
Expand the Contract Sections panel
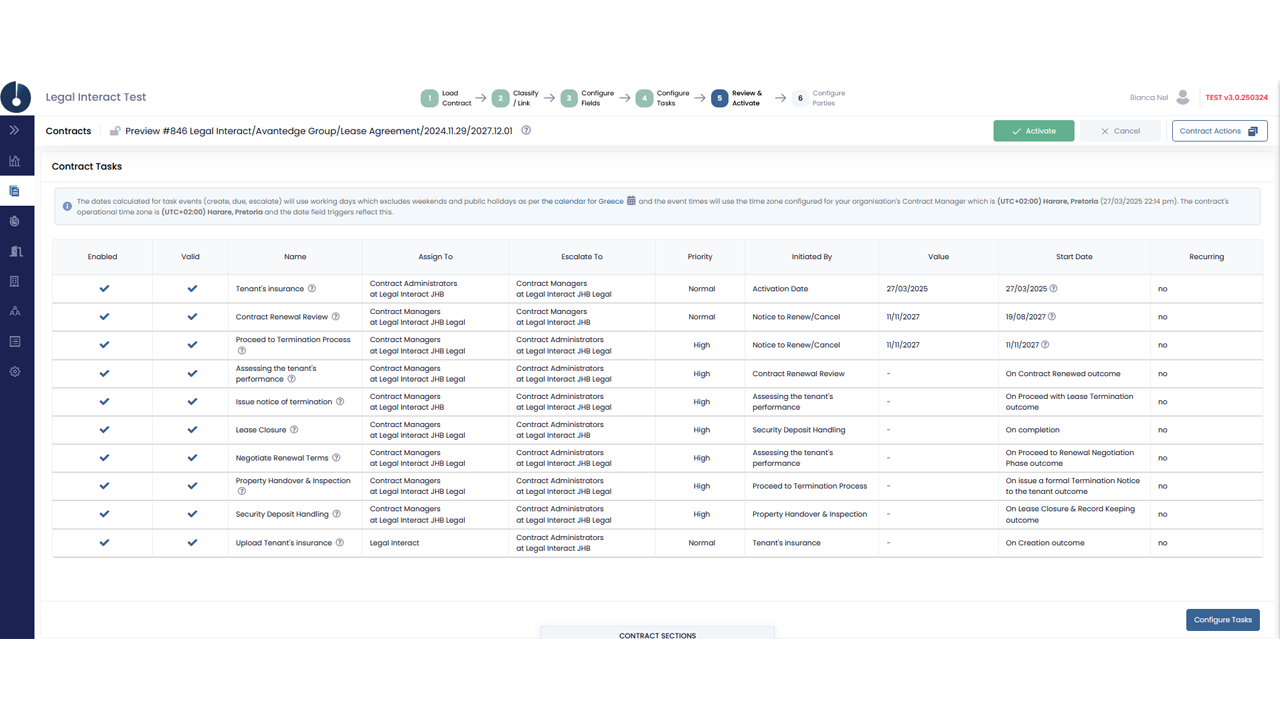coord(657,634)
